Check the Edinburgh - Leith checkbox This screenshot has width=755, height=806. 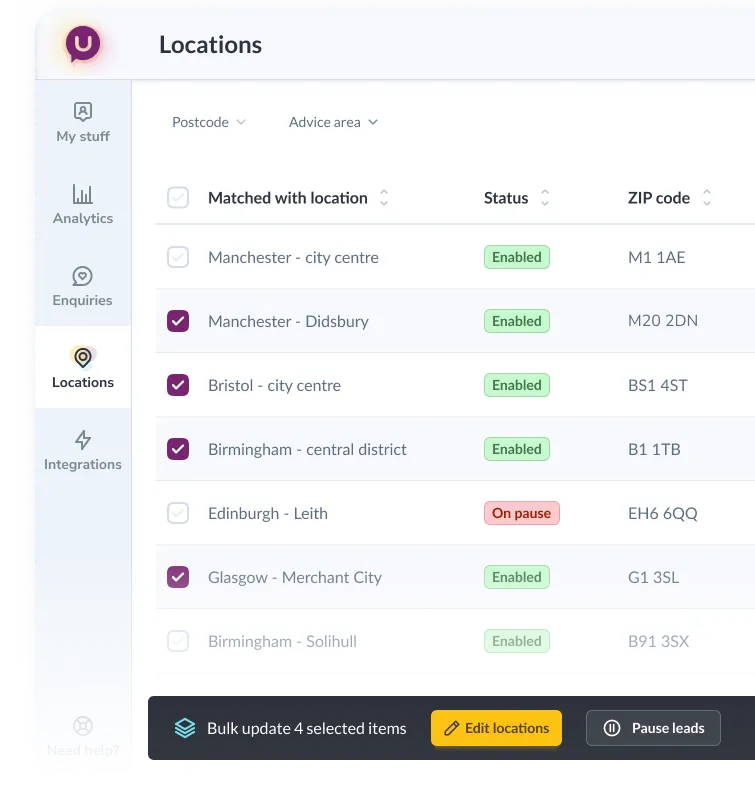click(x=178, y=513)
